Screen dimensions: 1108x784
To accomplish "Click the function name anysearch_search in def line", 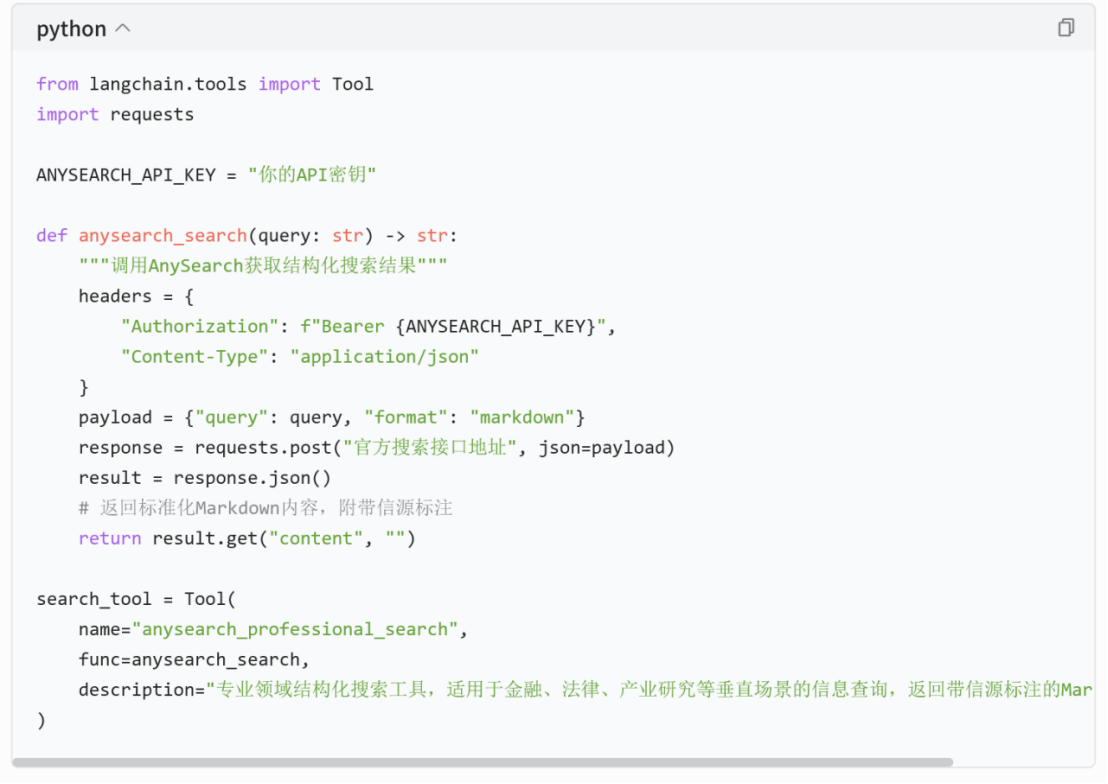I will coord(163,235).
